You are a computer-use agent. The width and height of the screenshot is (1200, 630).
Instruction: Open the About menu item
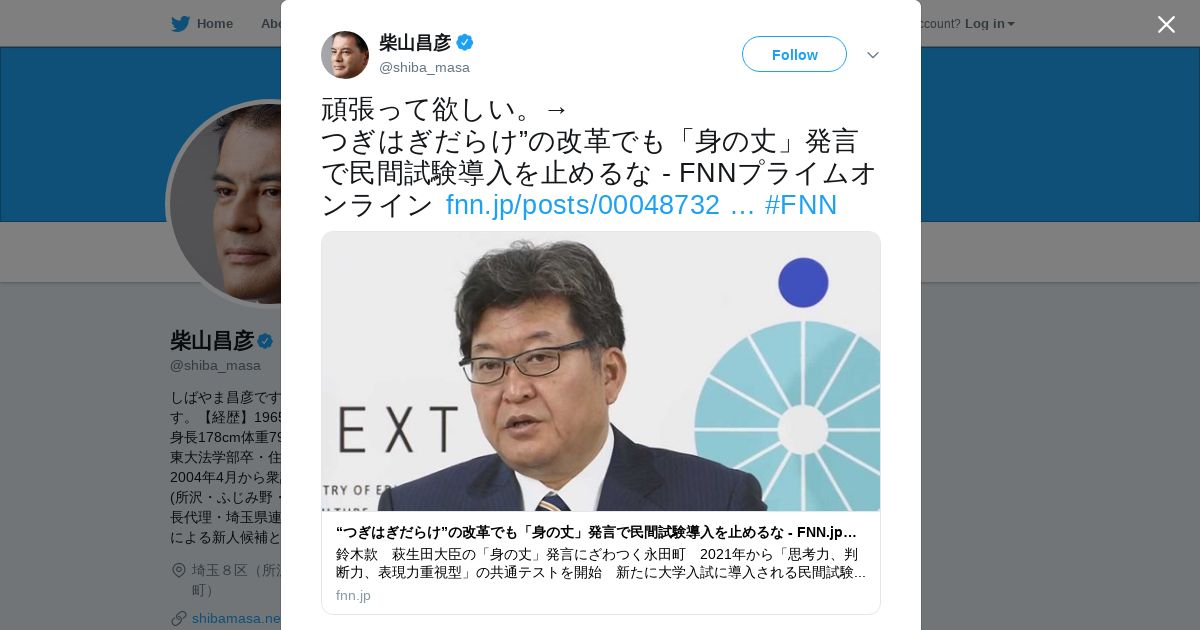click(271, 24)
